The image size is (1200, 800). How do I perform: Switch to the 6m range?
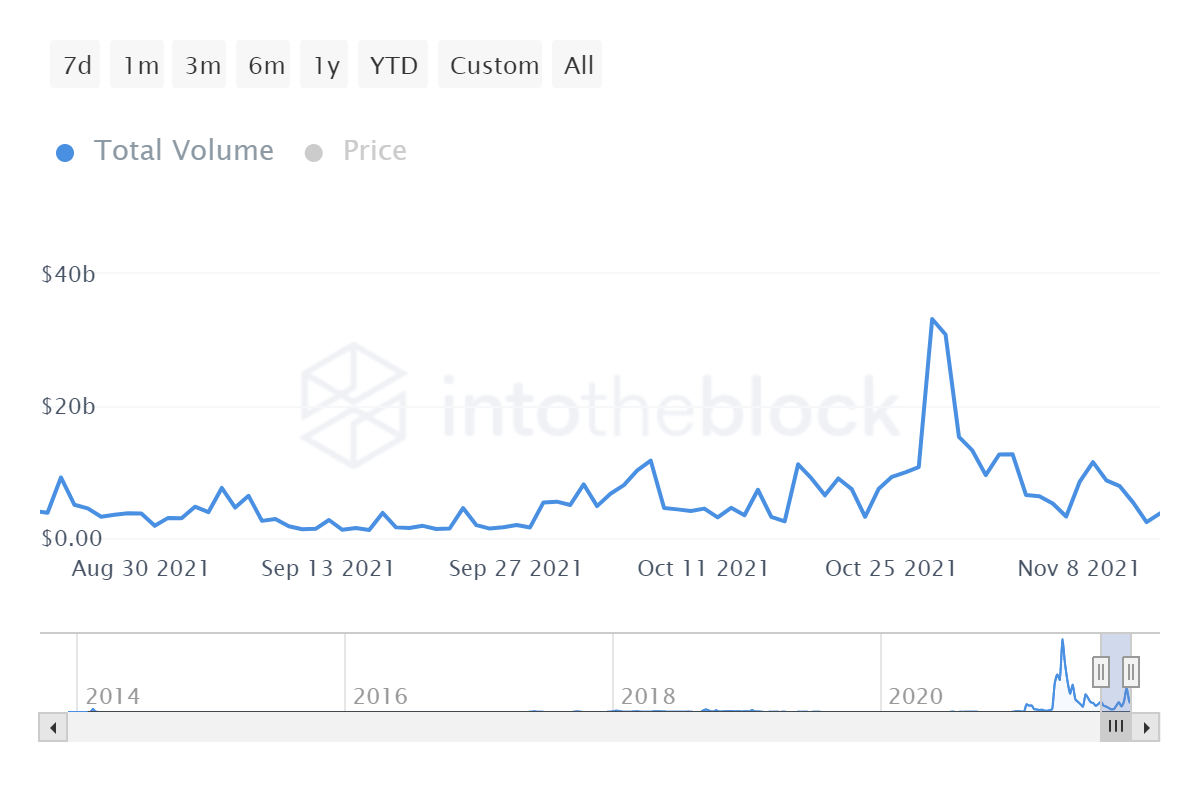[x=266, y=65]
